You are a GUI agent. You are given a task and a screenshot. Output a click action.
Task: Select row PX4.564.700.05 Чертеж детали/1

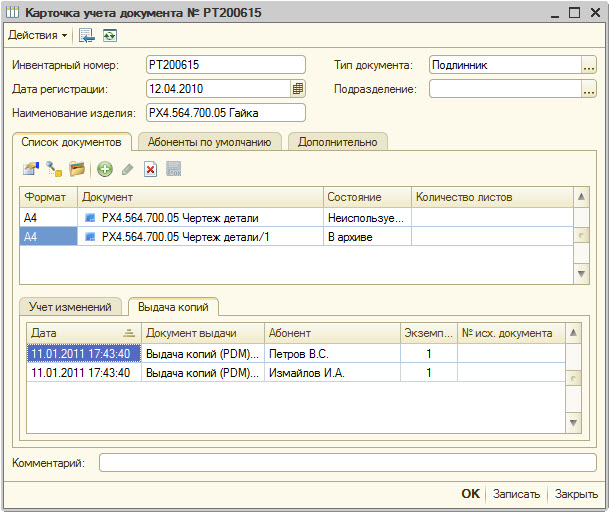(x=296, y=236)
